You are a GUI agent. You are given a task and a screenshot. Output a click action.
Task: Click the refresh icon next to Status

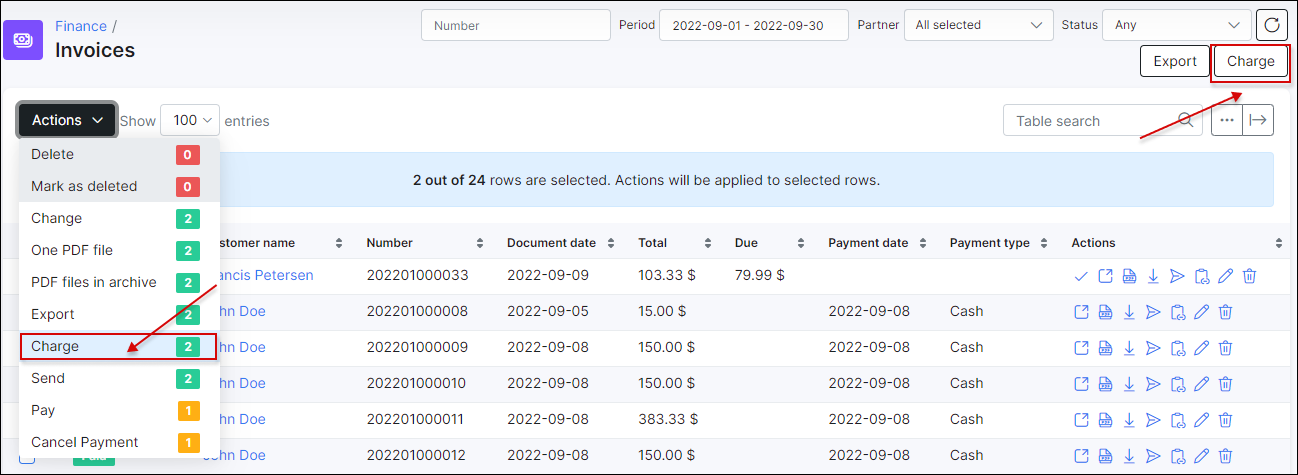click(1271, 25)
